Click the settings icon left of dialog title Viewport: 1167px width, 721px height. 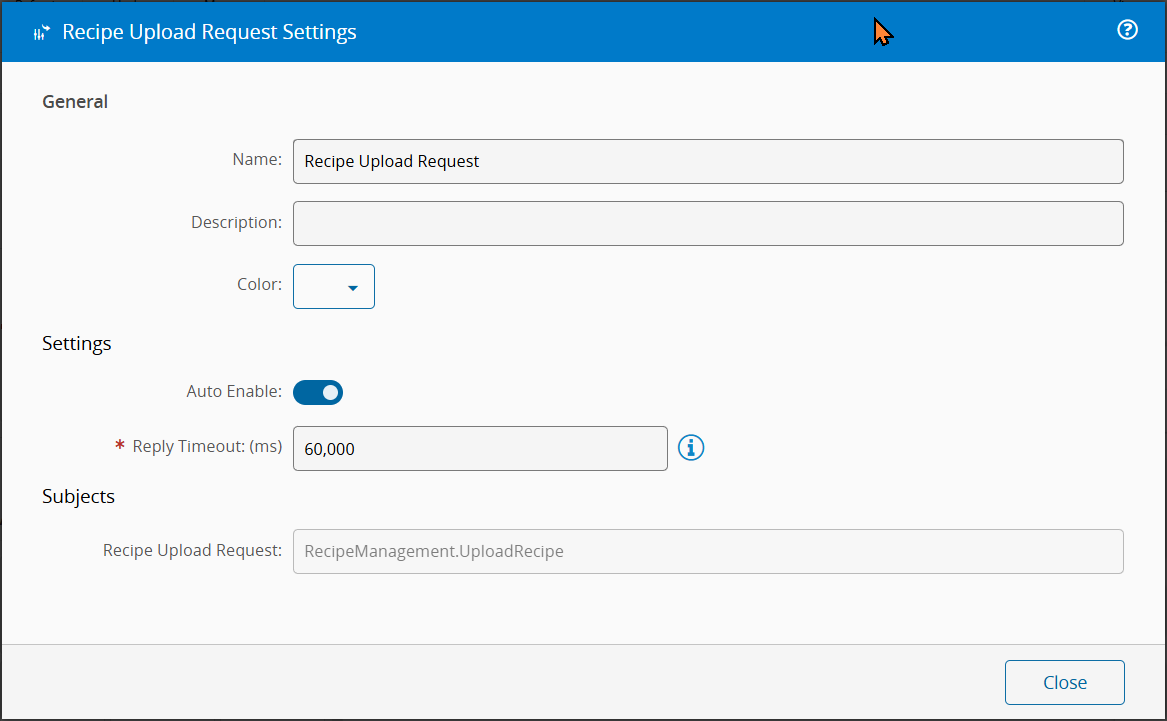click(x=41, y=33)
